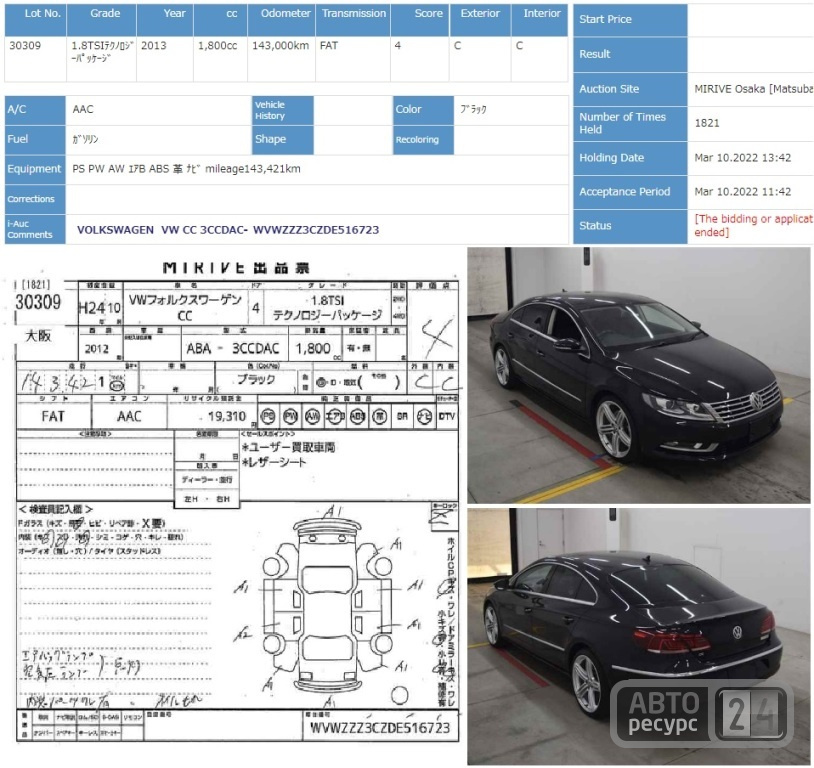The height and width of the screenshot is (768, 814).
Task: Click the Exterior column header
Action: click(480, 20)
